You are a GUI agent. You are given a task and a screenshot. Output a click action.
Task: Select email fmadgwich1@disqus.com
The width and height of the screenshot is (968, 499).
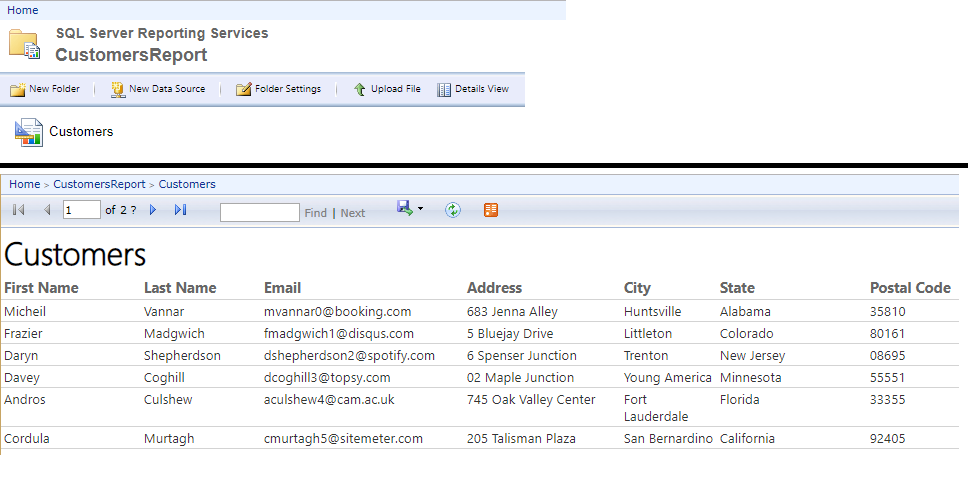pos(339,333)
